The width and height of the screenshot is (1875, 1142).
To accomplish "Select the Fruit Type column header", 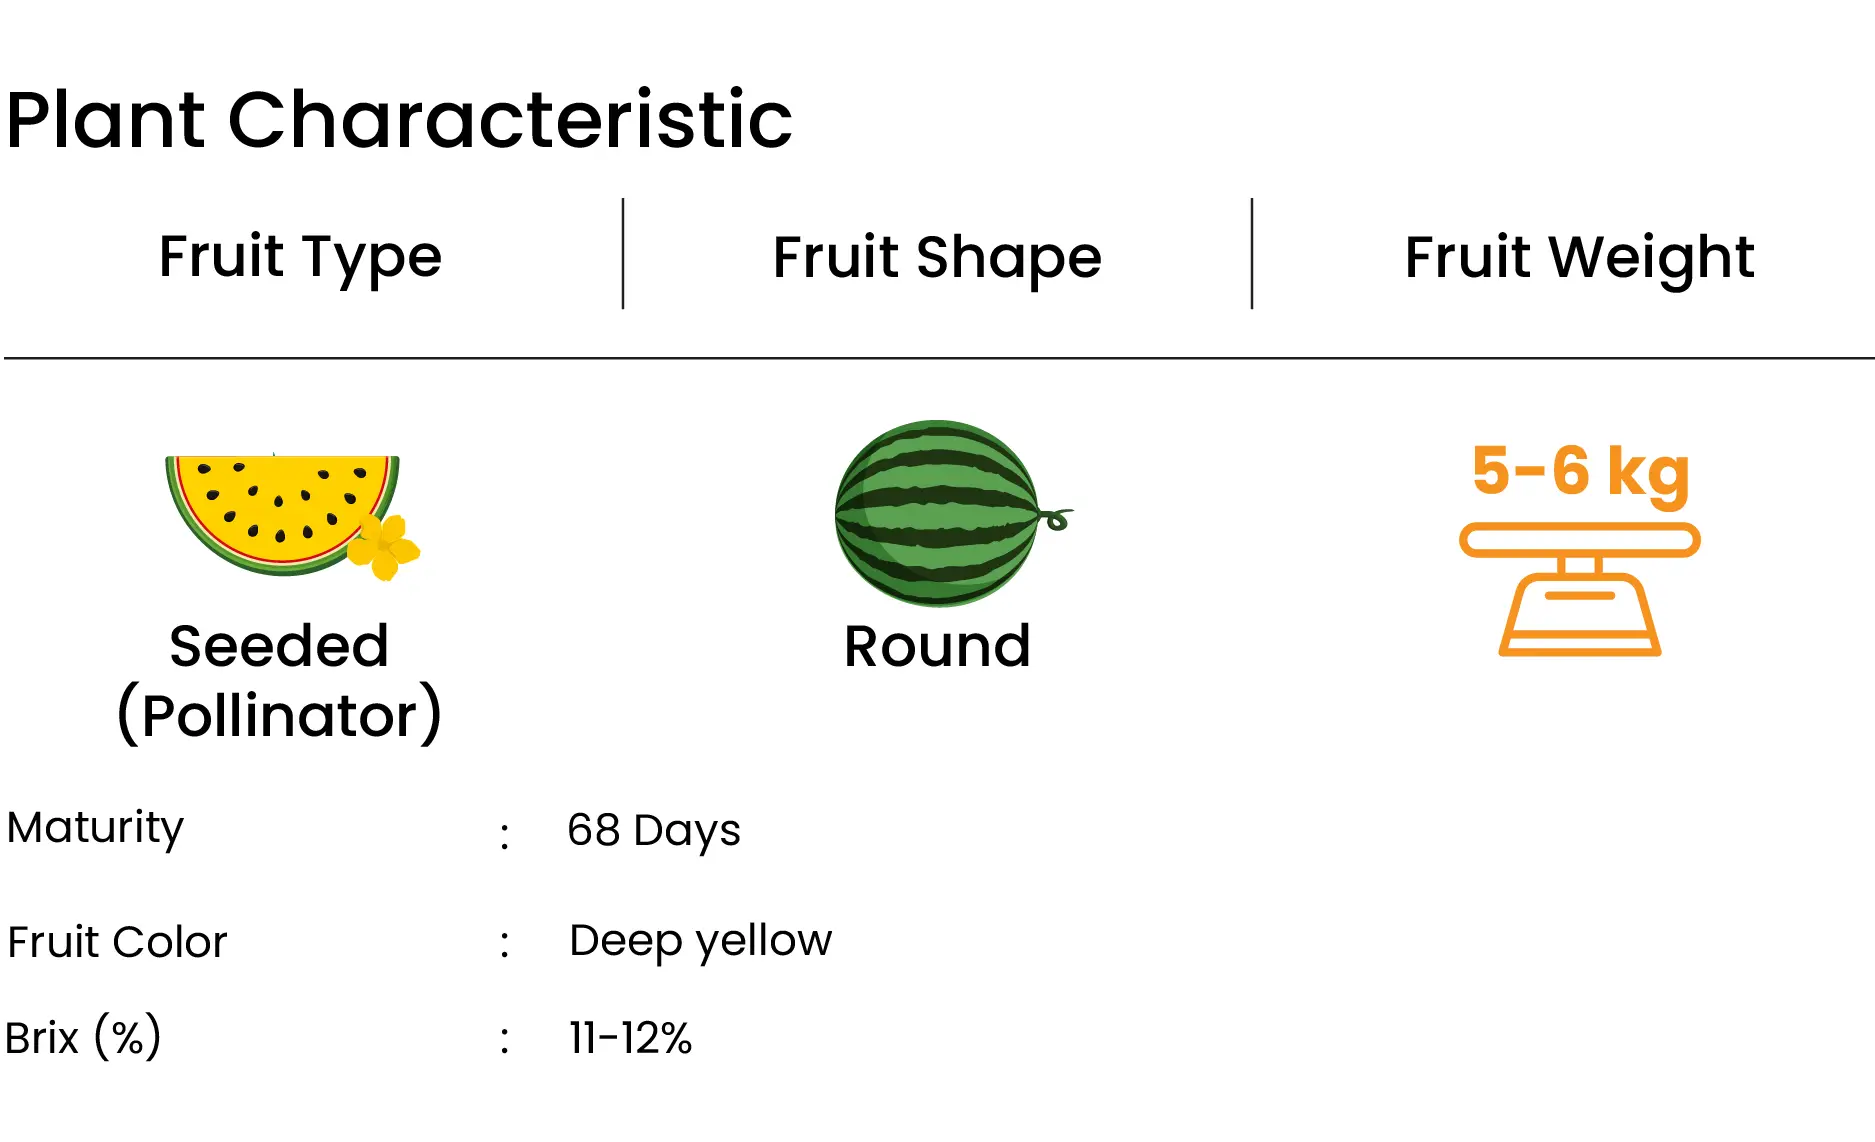I will (300, 256).
